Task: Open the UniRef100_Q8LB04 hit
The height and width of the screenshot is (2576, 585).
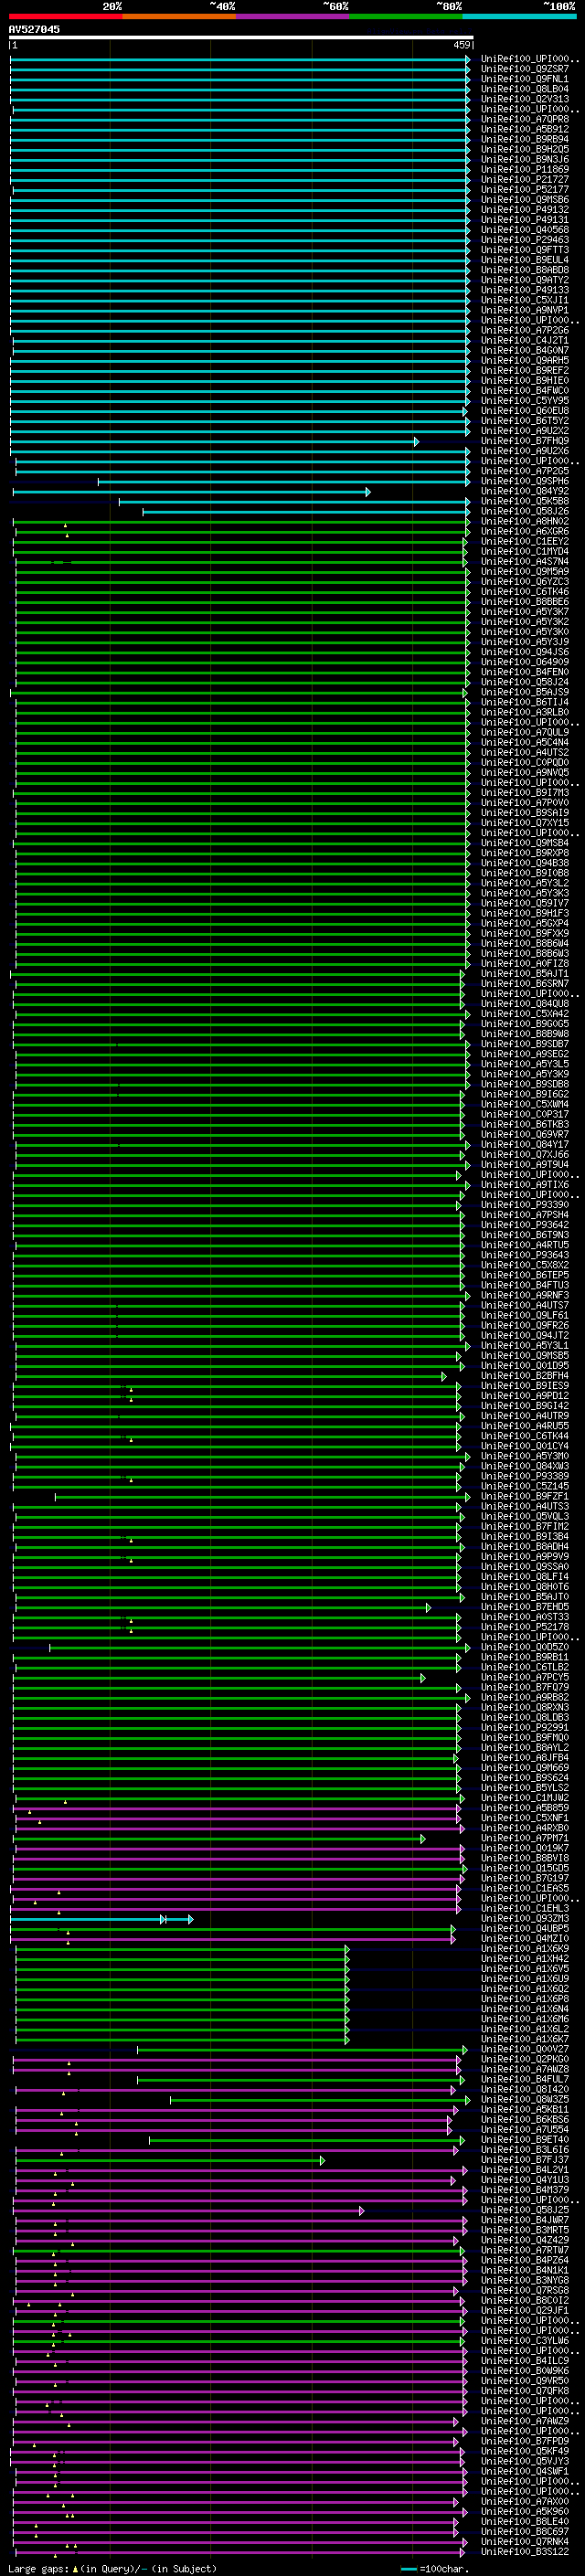Action: (525, 89)
